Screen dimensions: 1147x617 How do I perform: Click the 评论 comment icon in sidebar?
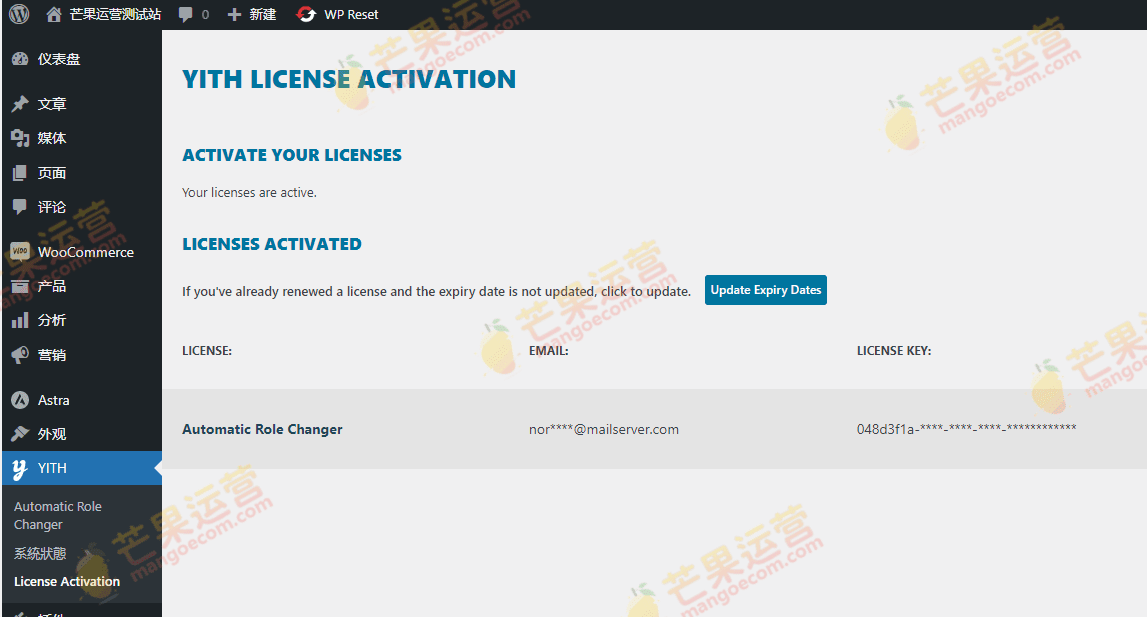click(20, 207)
